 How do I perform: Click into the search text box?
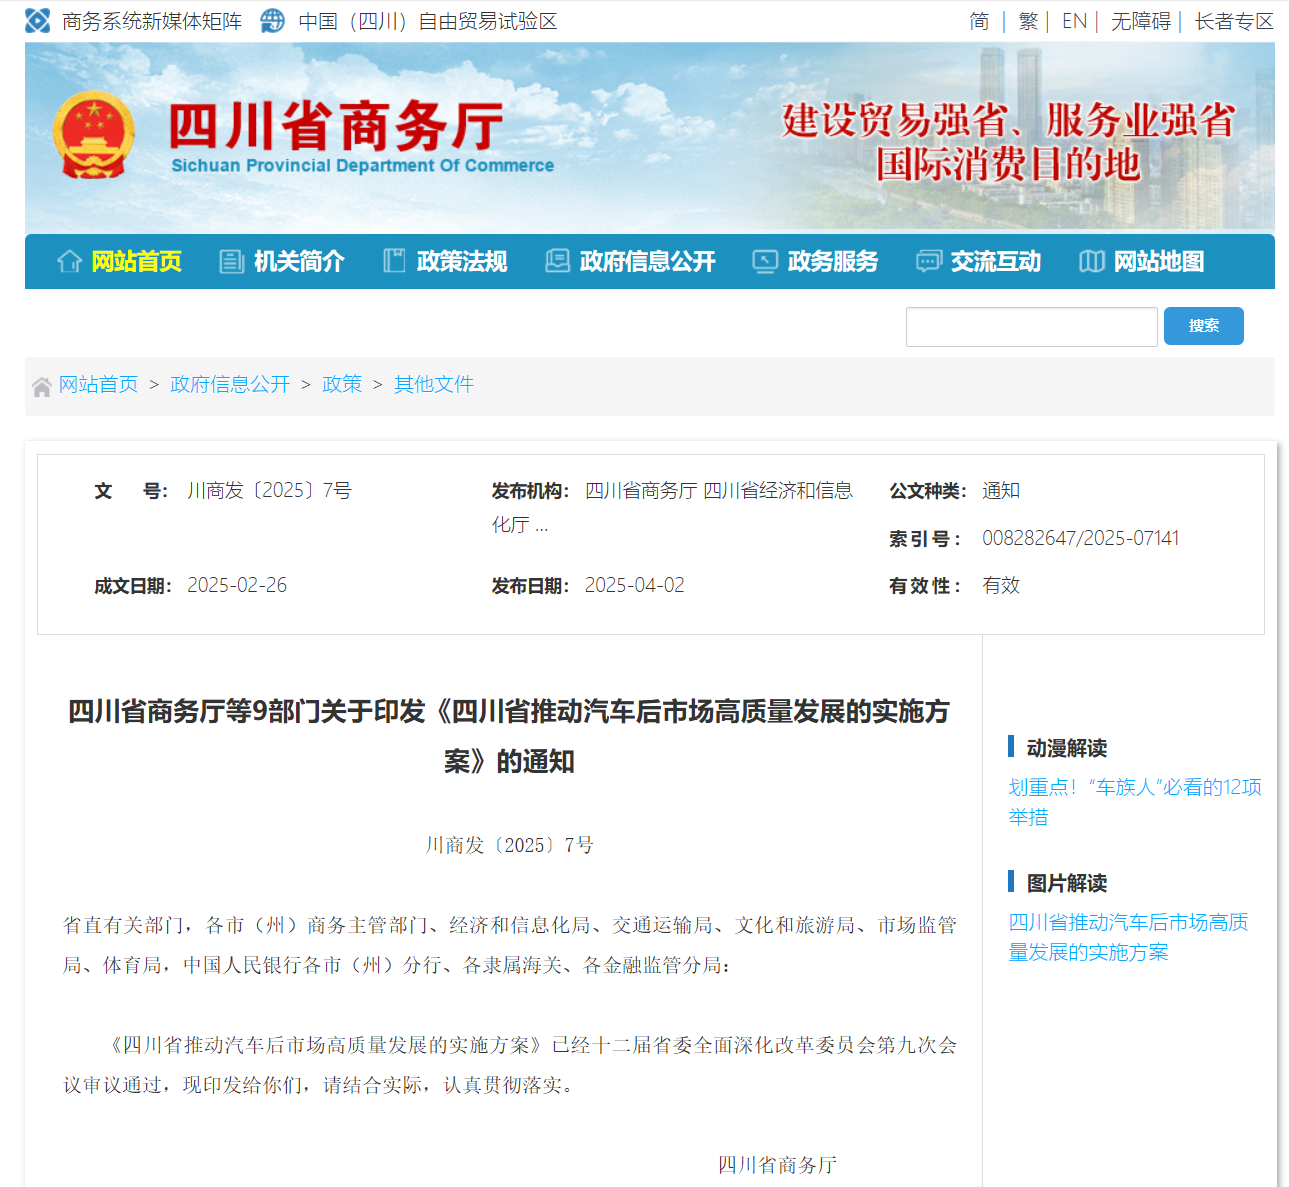(x=1031, y=327)
